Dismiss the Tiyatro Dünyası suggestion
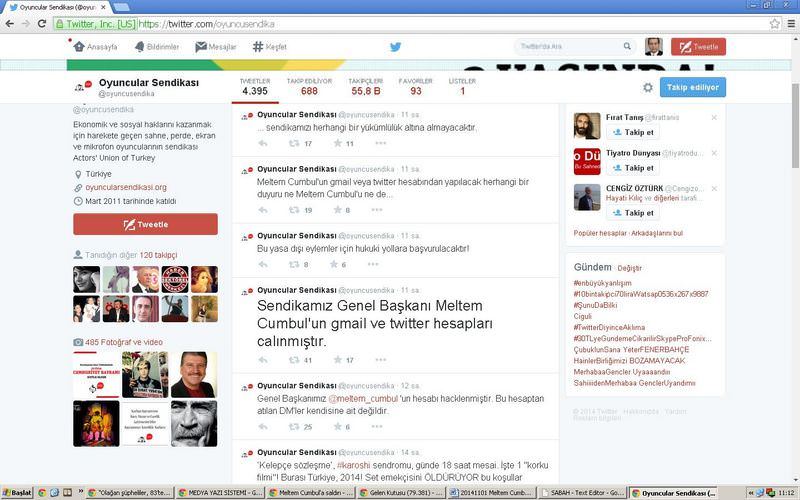The height and width of the screenshot is (500, 800). pos(714,153)
